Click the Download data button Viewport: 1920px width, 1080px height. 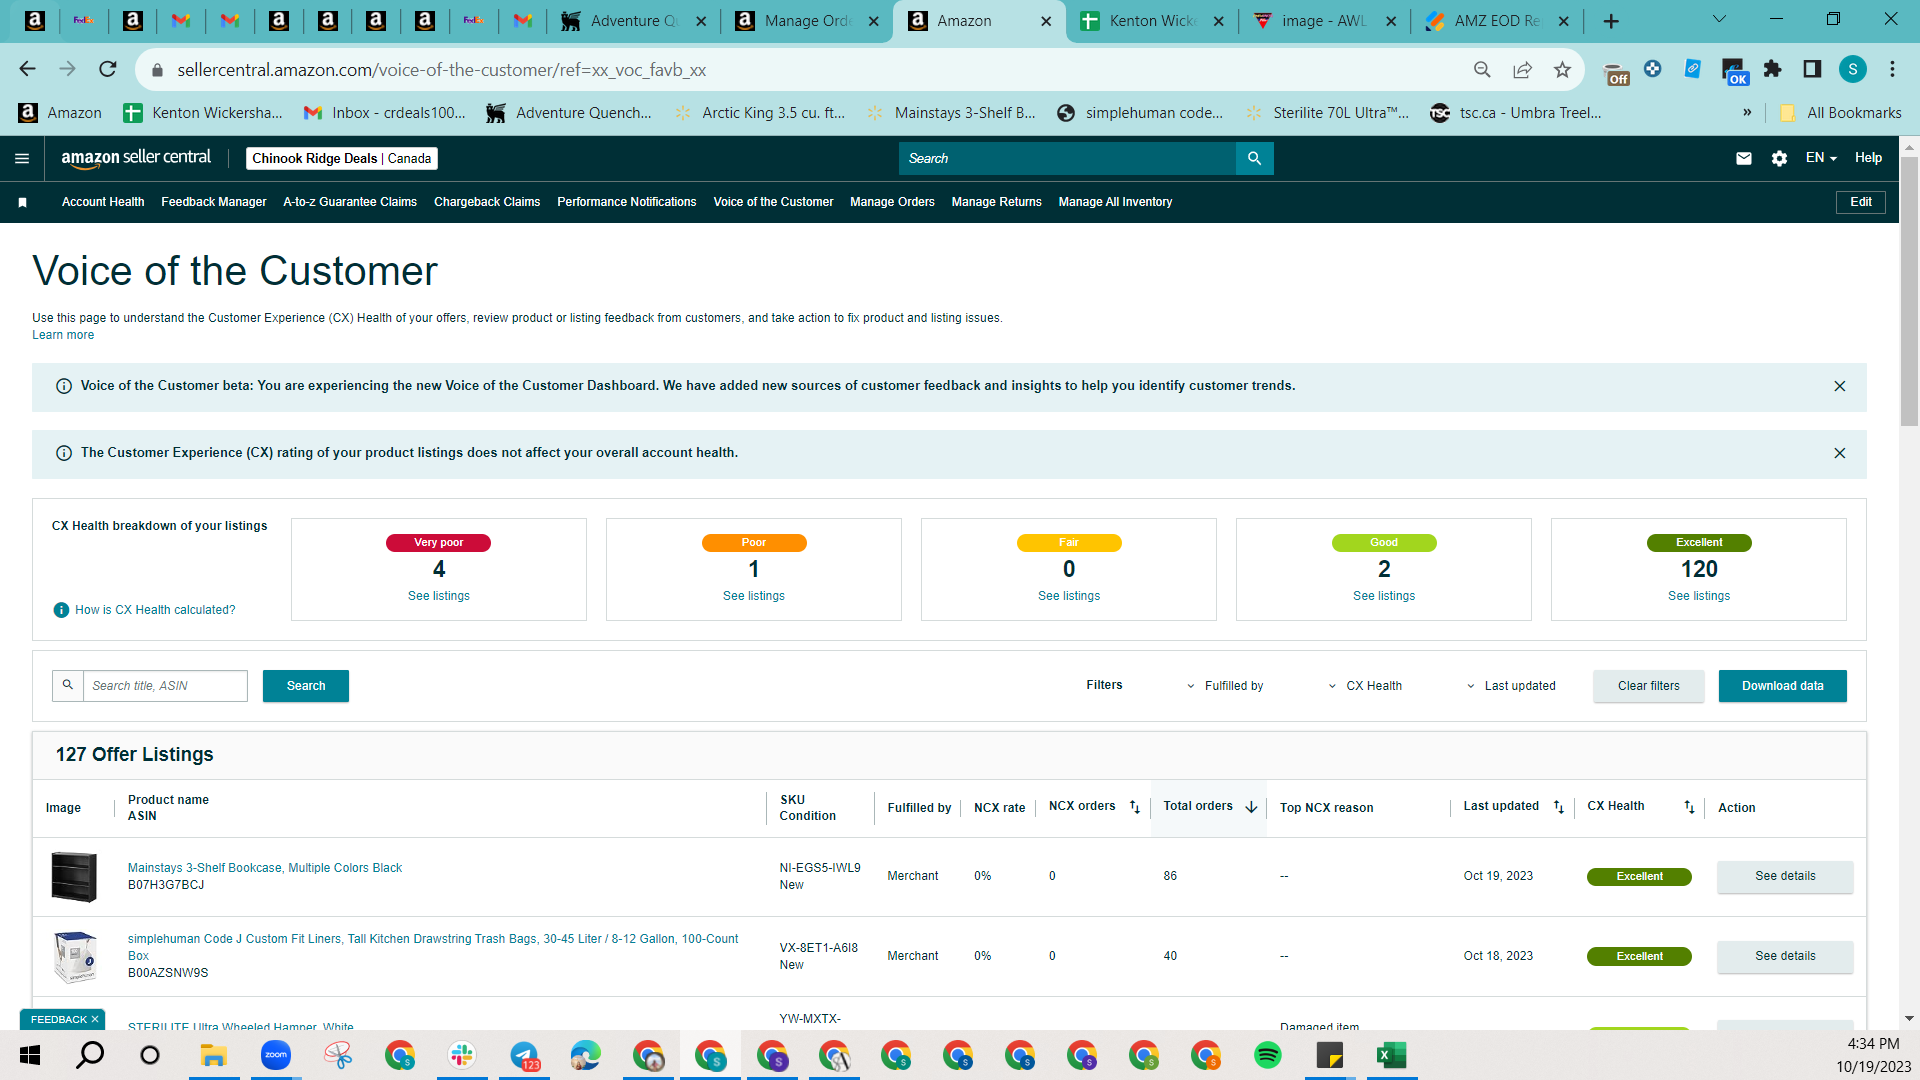pos(1783,686)
